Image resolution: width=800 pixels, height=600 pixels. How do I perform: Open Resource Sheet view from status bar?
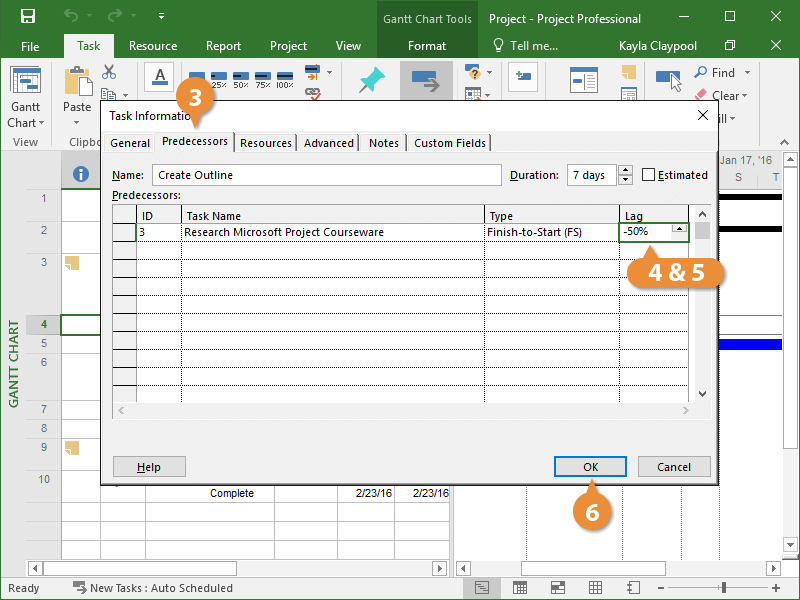point(596,588)
